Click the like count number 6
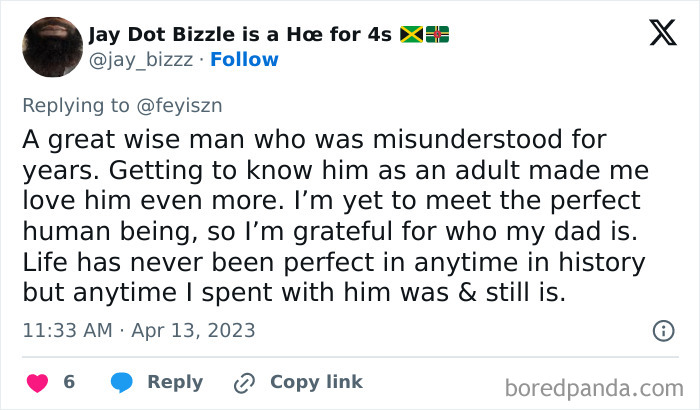700x410 pixels. click(69, 382)
